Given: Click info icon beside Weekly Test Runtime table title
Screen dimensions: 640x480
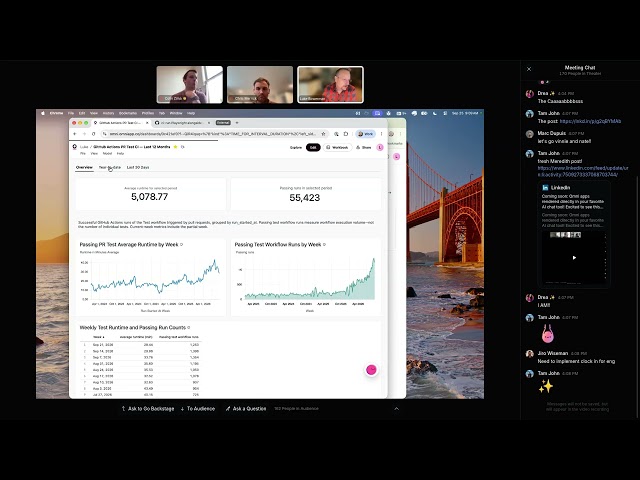Looking at the screenshot, I should click(189, 327).
